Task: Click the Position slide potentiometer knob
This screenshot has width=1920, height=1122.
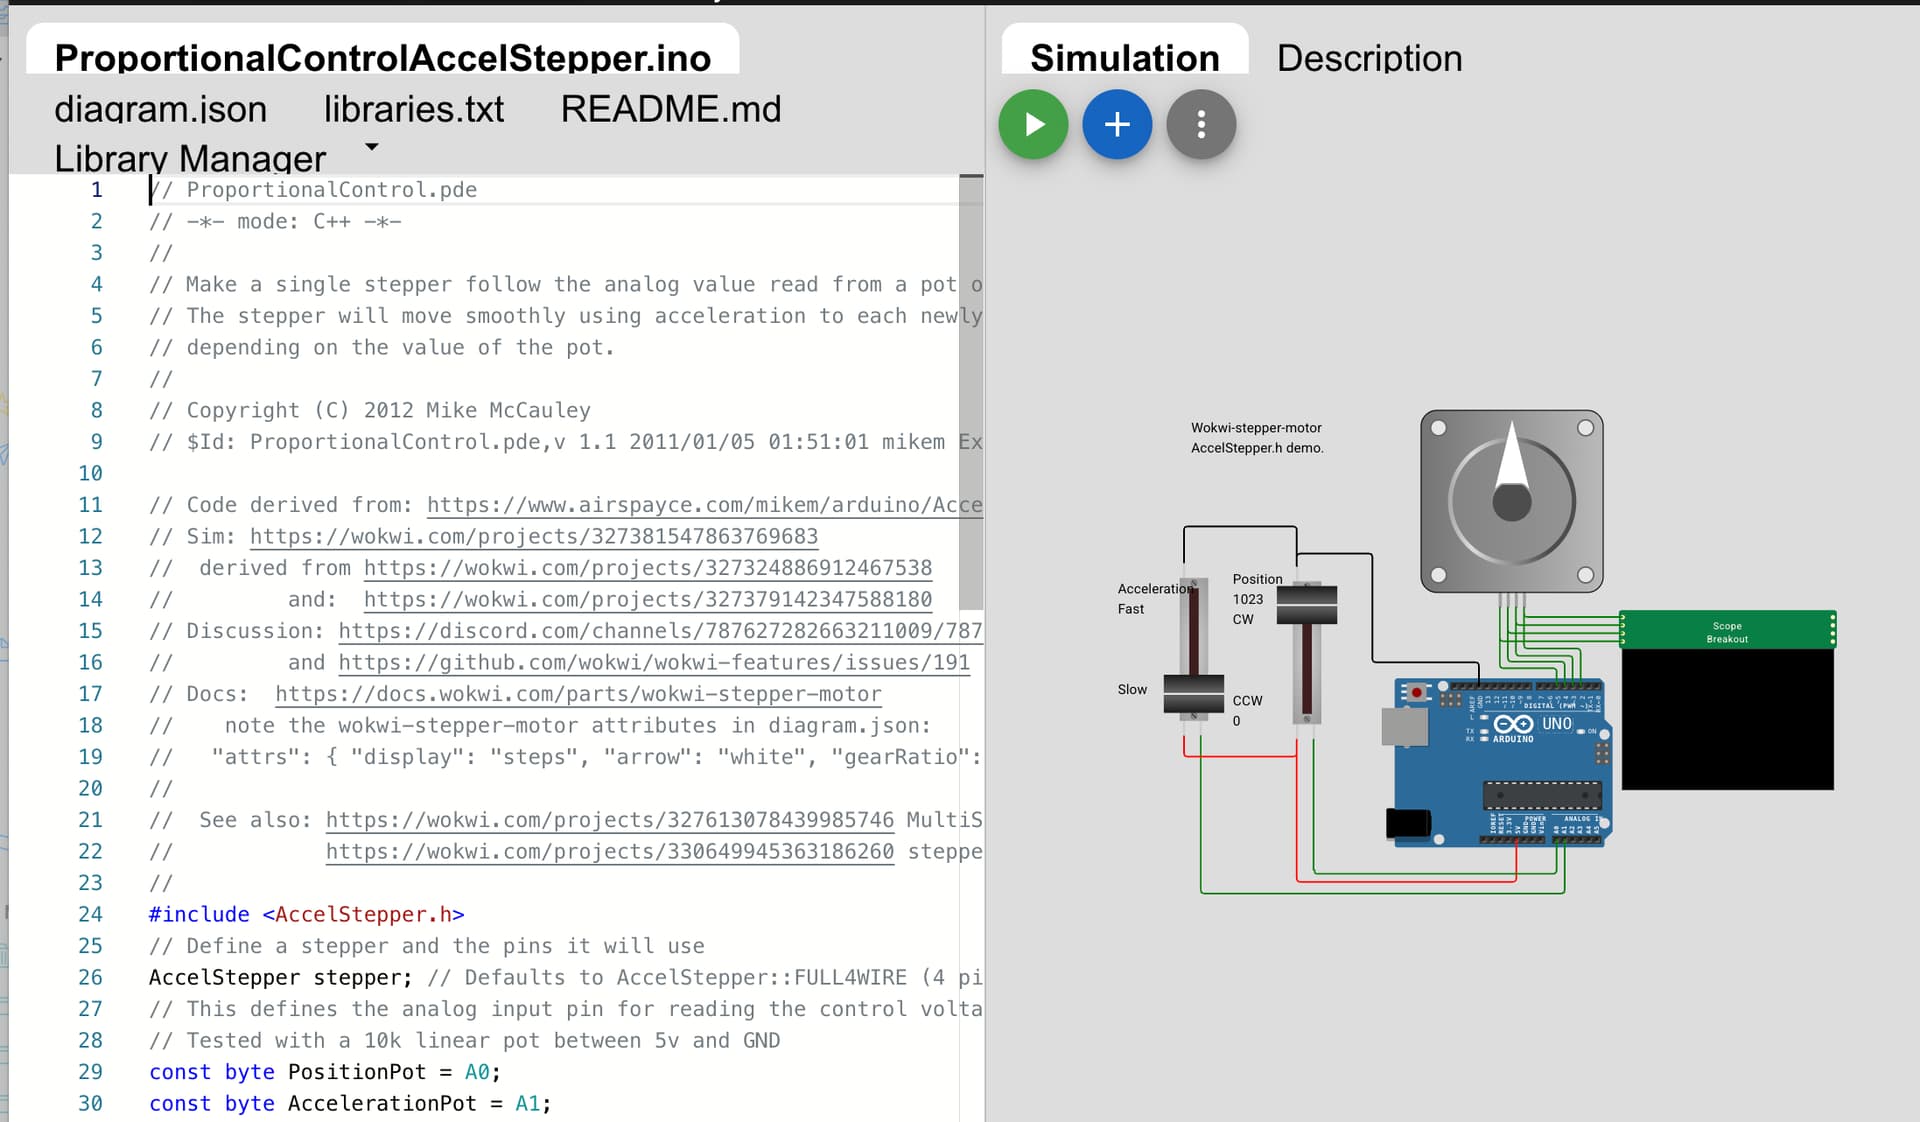Action: [x=1306, y=605]
